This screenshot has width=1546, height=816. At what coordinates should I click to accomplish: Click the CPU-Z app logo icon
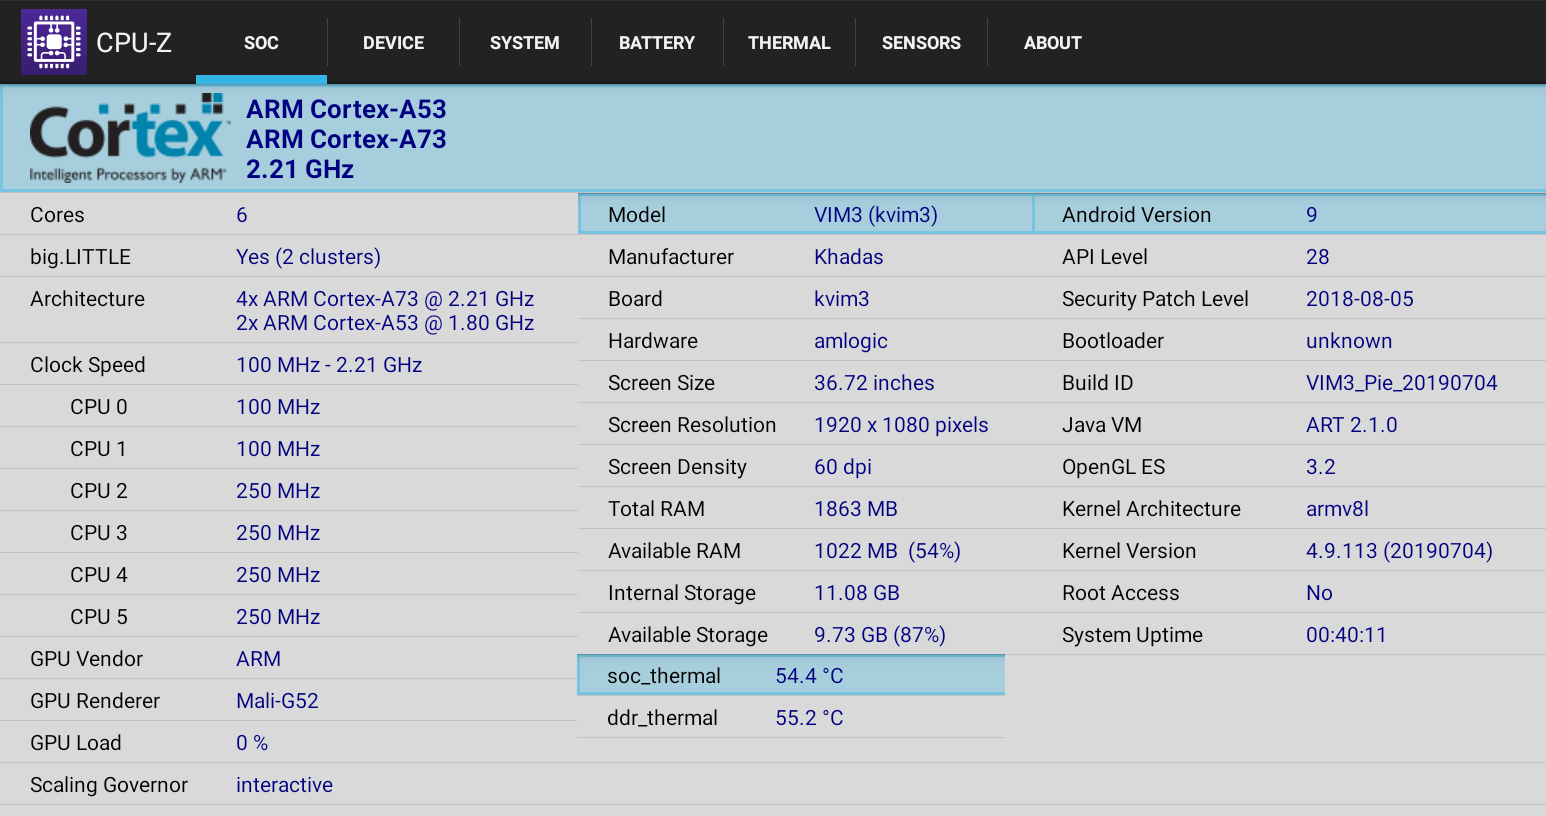click(x=54, y=41)
